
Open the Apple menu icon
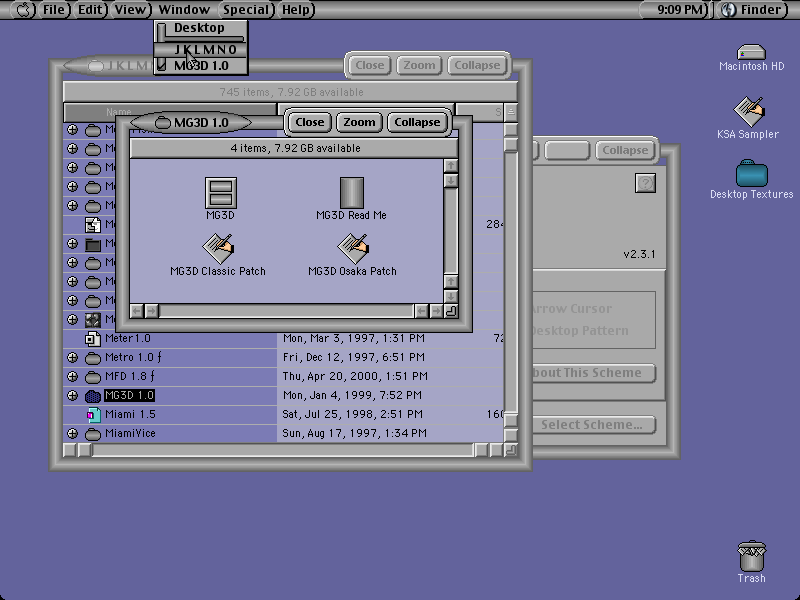[x=23, y=9]
